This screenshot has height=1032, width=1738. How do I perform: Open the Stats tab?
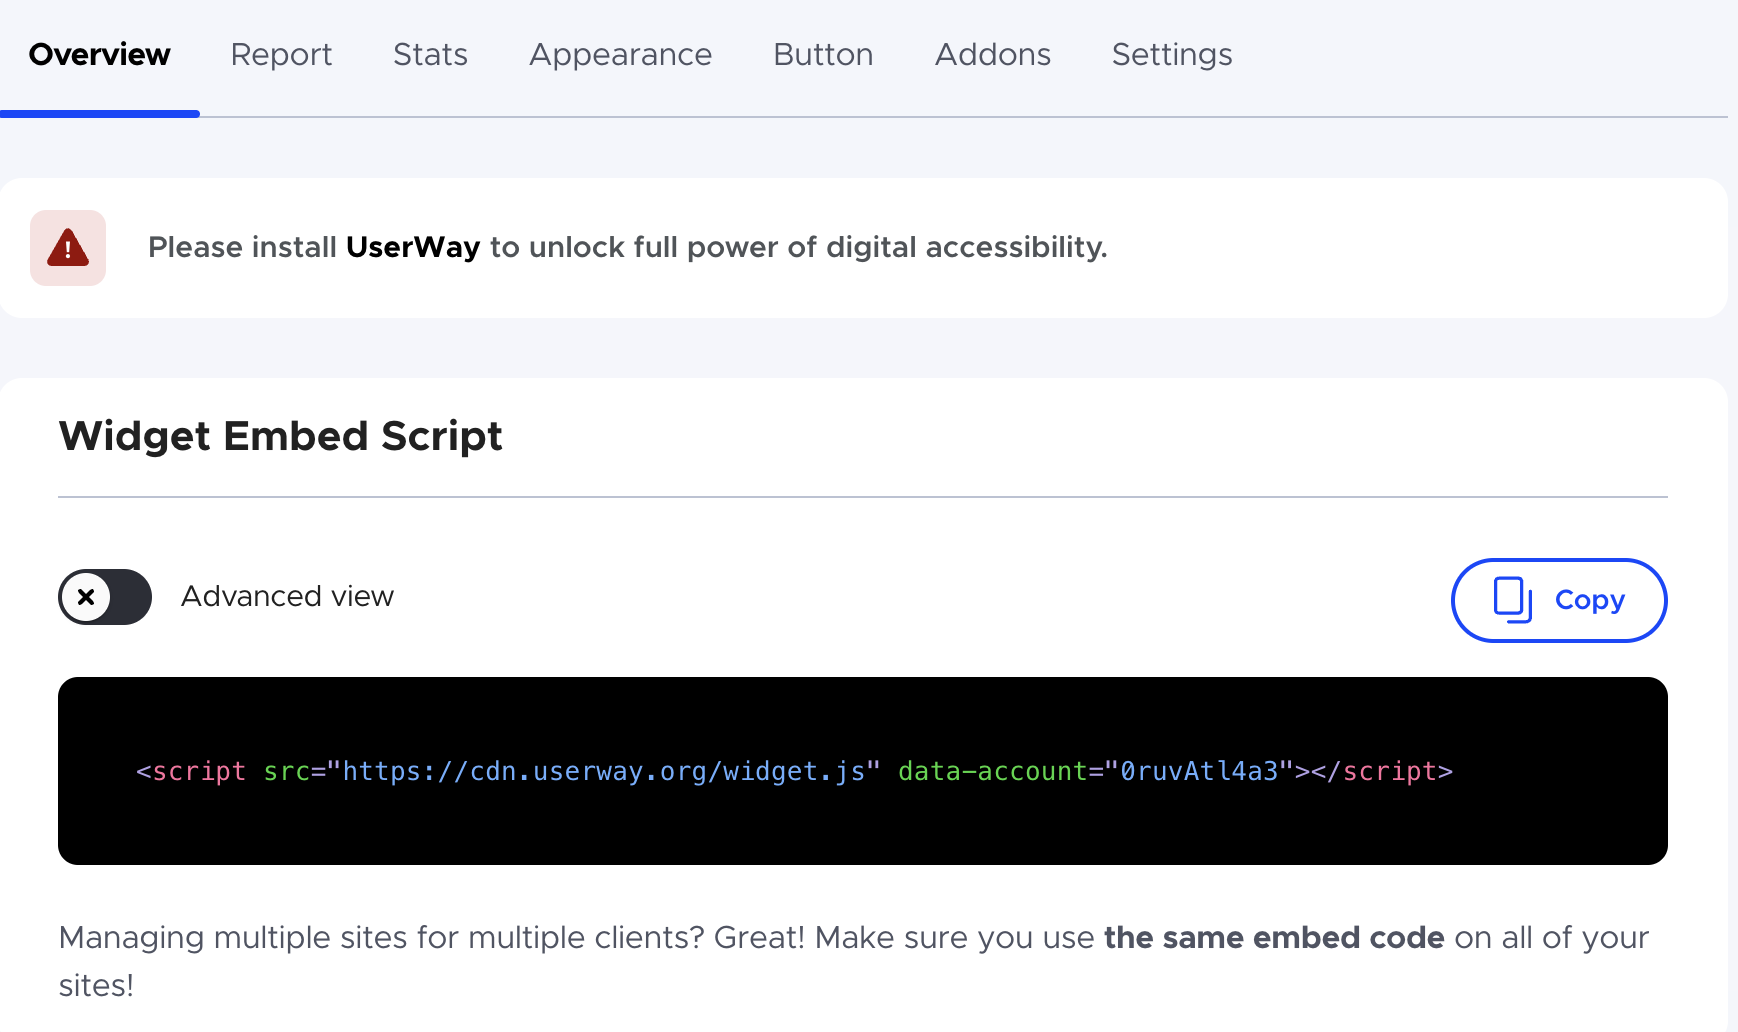pos(430,55)
